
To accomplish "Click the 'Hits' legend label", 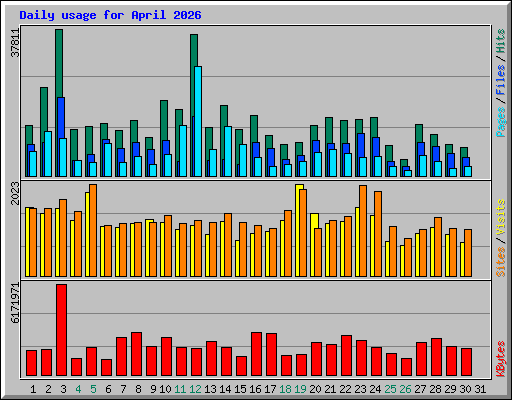I will coord(500,41).
